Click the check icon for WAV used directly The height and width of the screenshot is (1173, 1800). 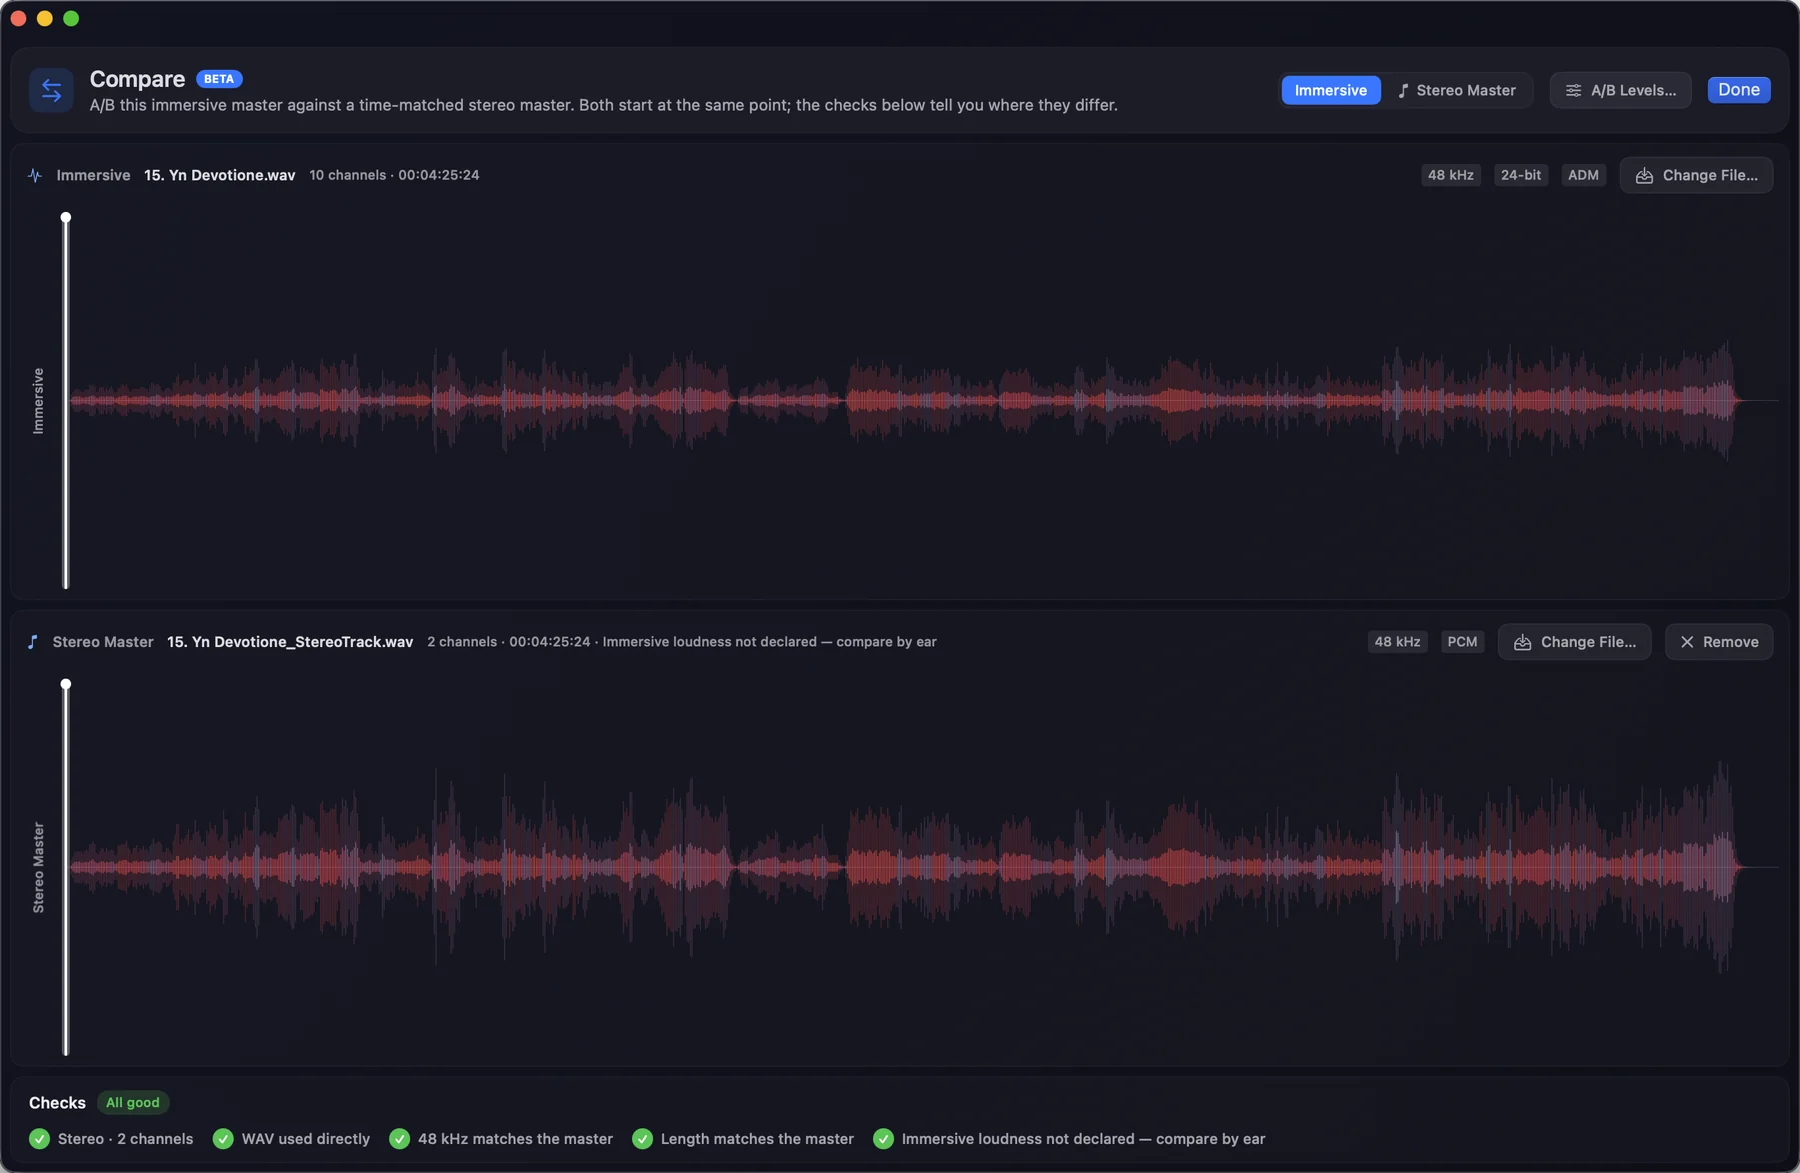tap(223, 1139)
